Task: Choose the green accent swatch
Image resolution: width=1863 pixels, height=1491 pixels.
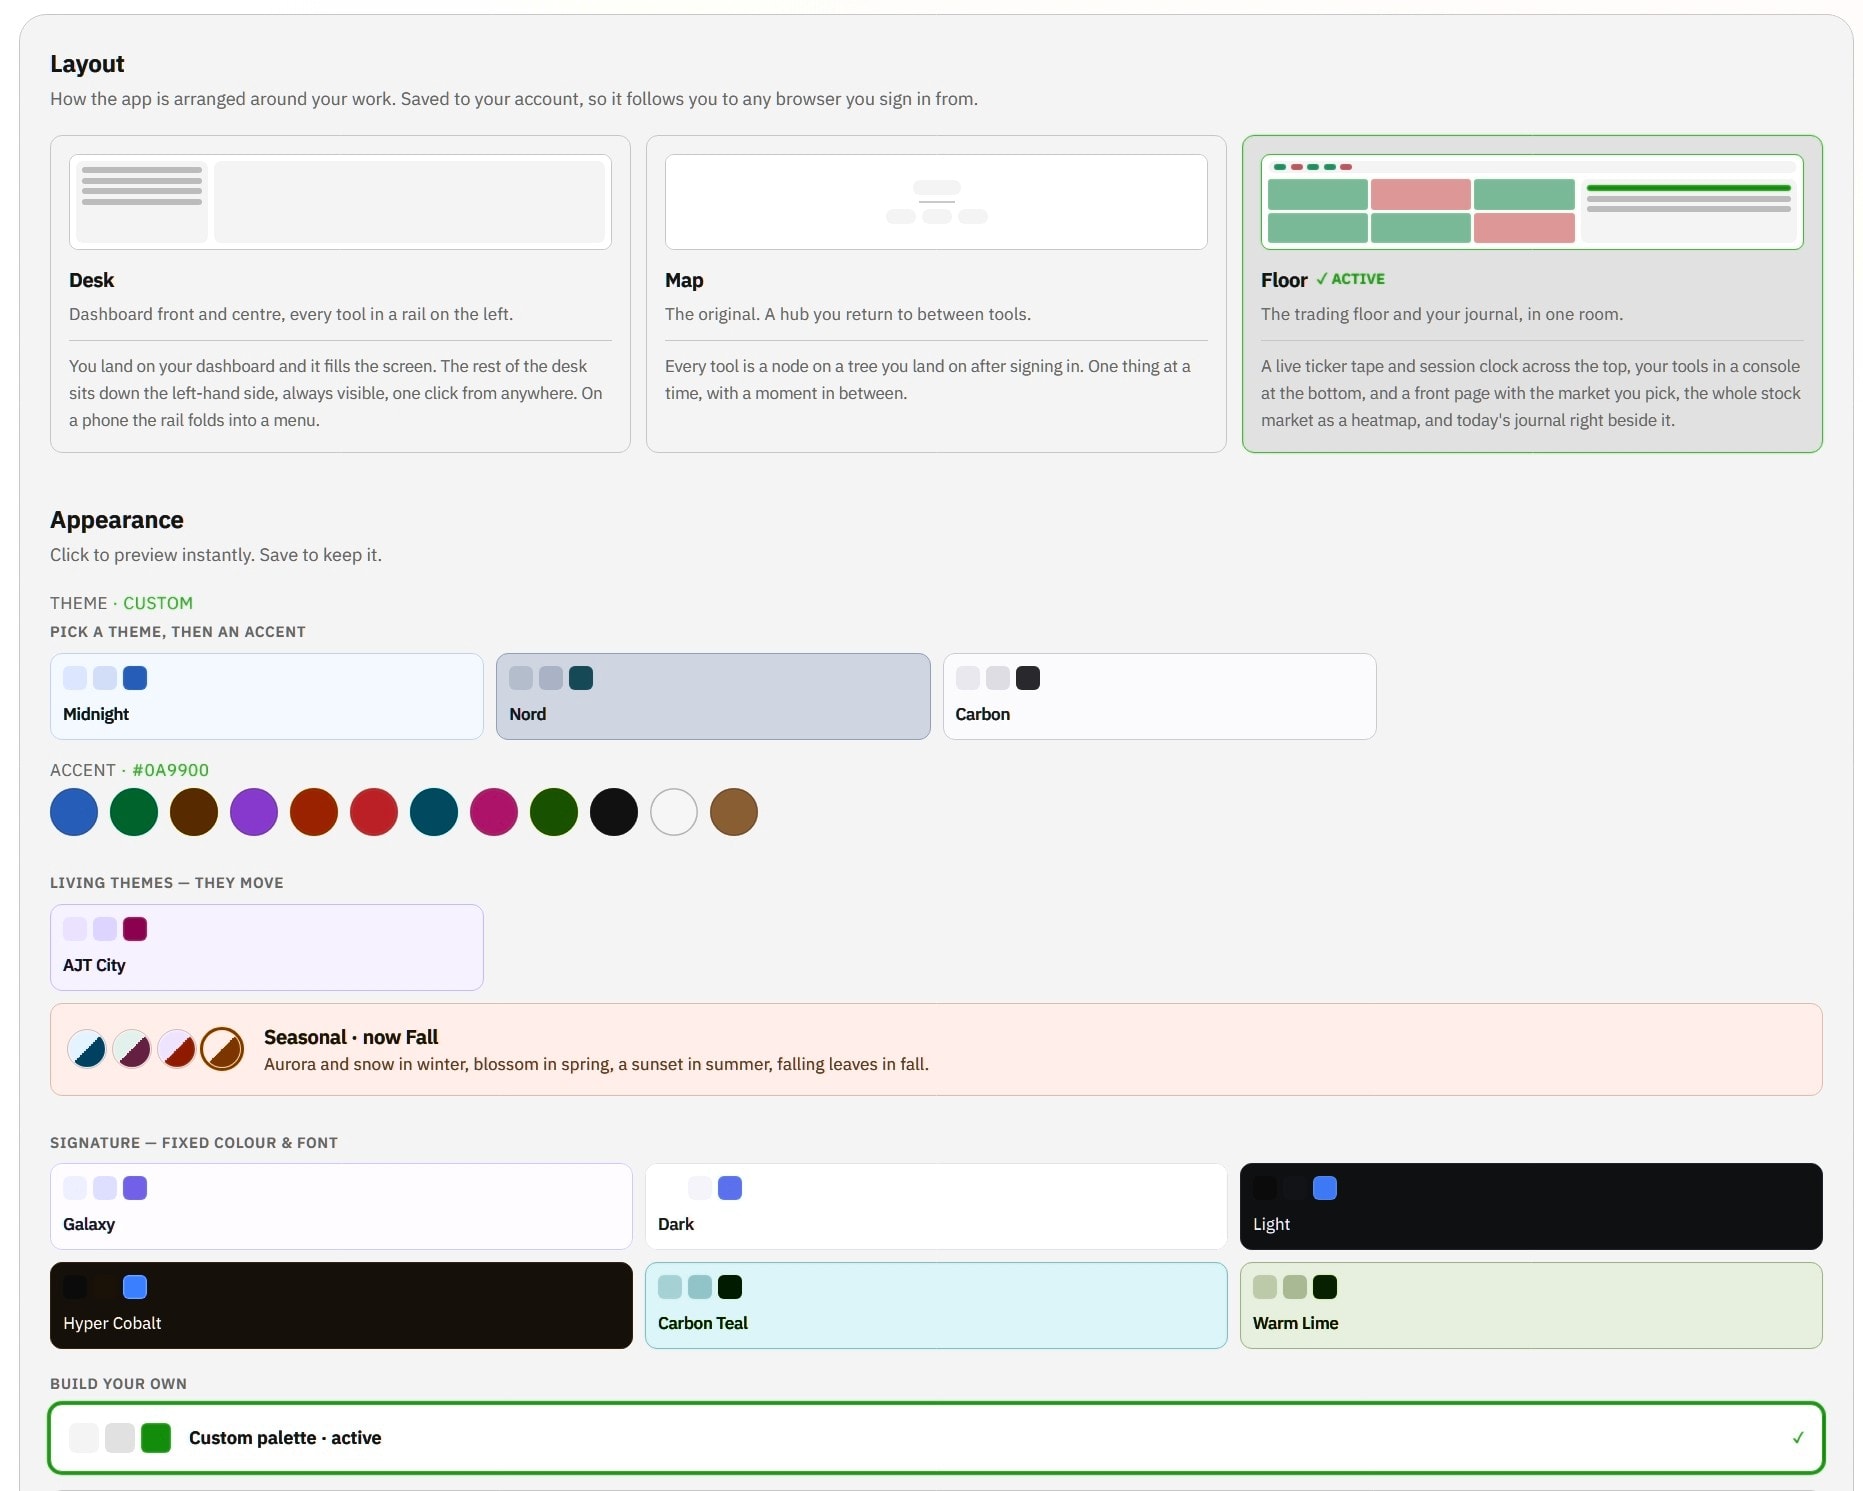Action: click(134, 812)
